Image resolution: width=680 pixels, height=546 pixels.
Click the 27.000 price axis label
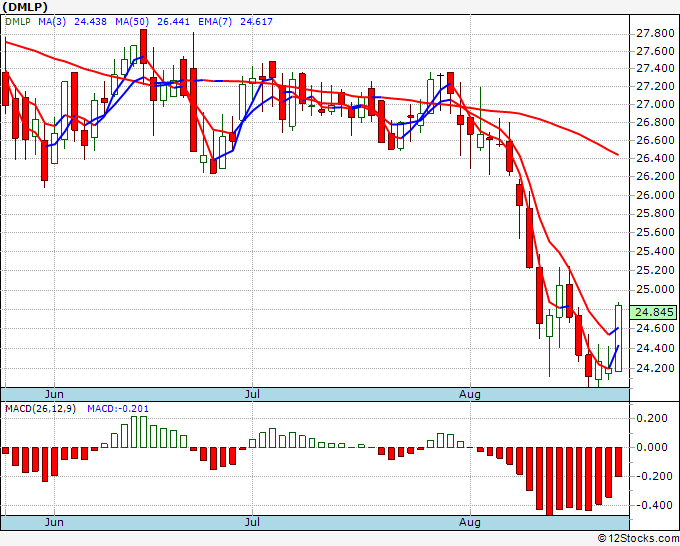655,104
